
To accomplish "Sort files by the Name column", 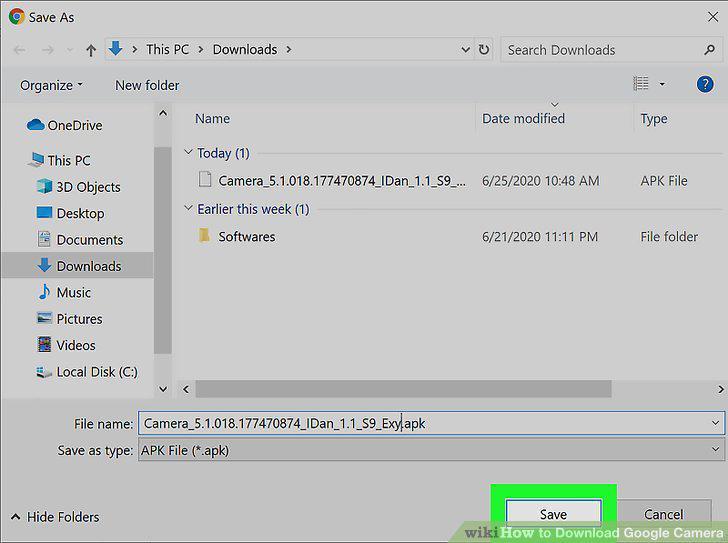I will pos(212,119).
